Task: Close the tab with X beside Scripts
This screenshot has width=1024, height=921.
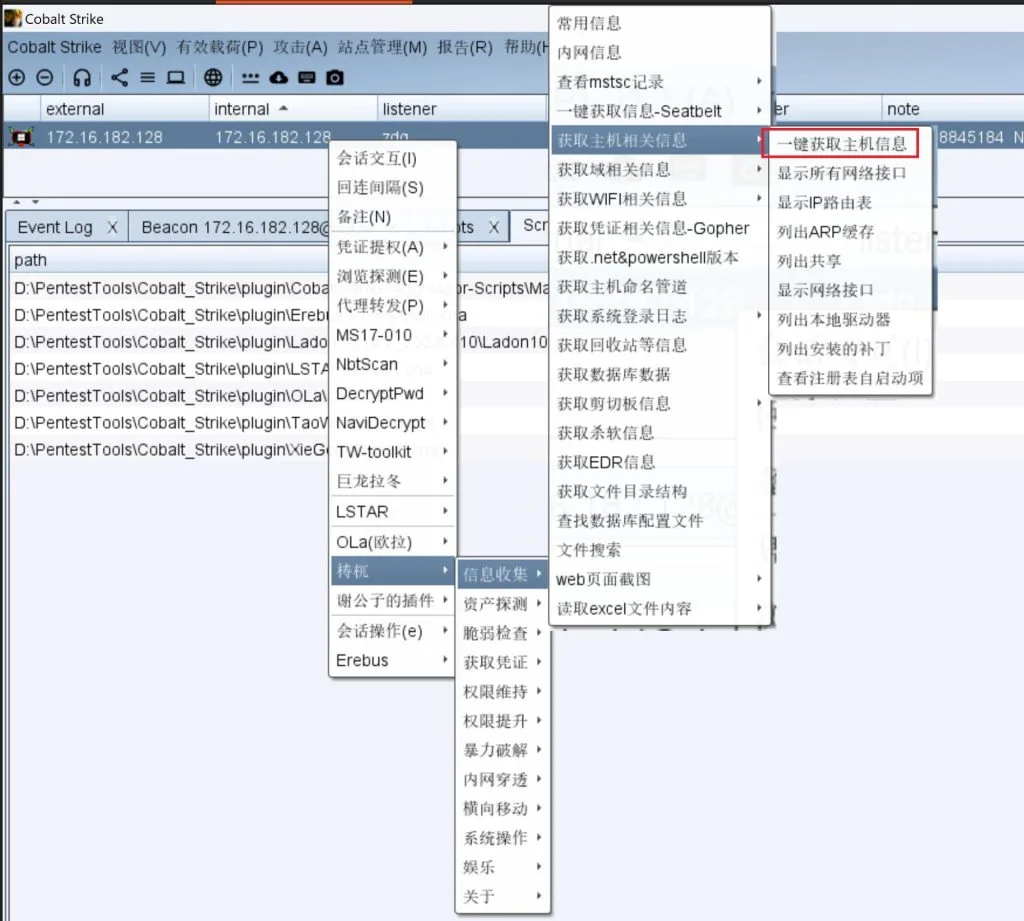Action: [x=494, y=227]
